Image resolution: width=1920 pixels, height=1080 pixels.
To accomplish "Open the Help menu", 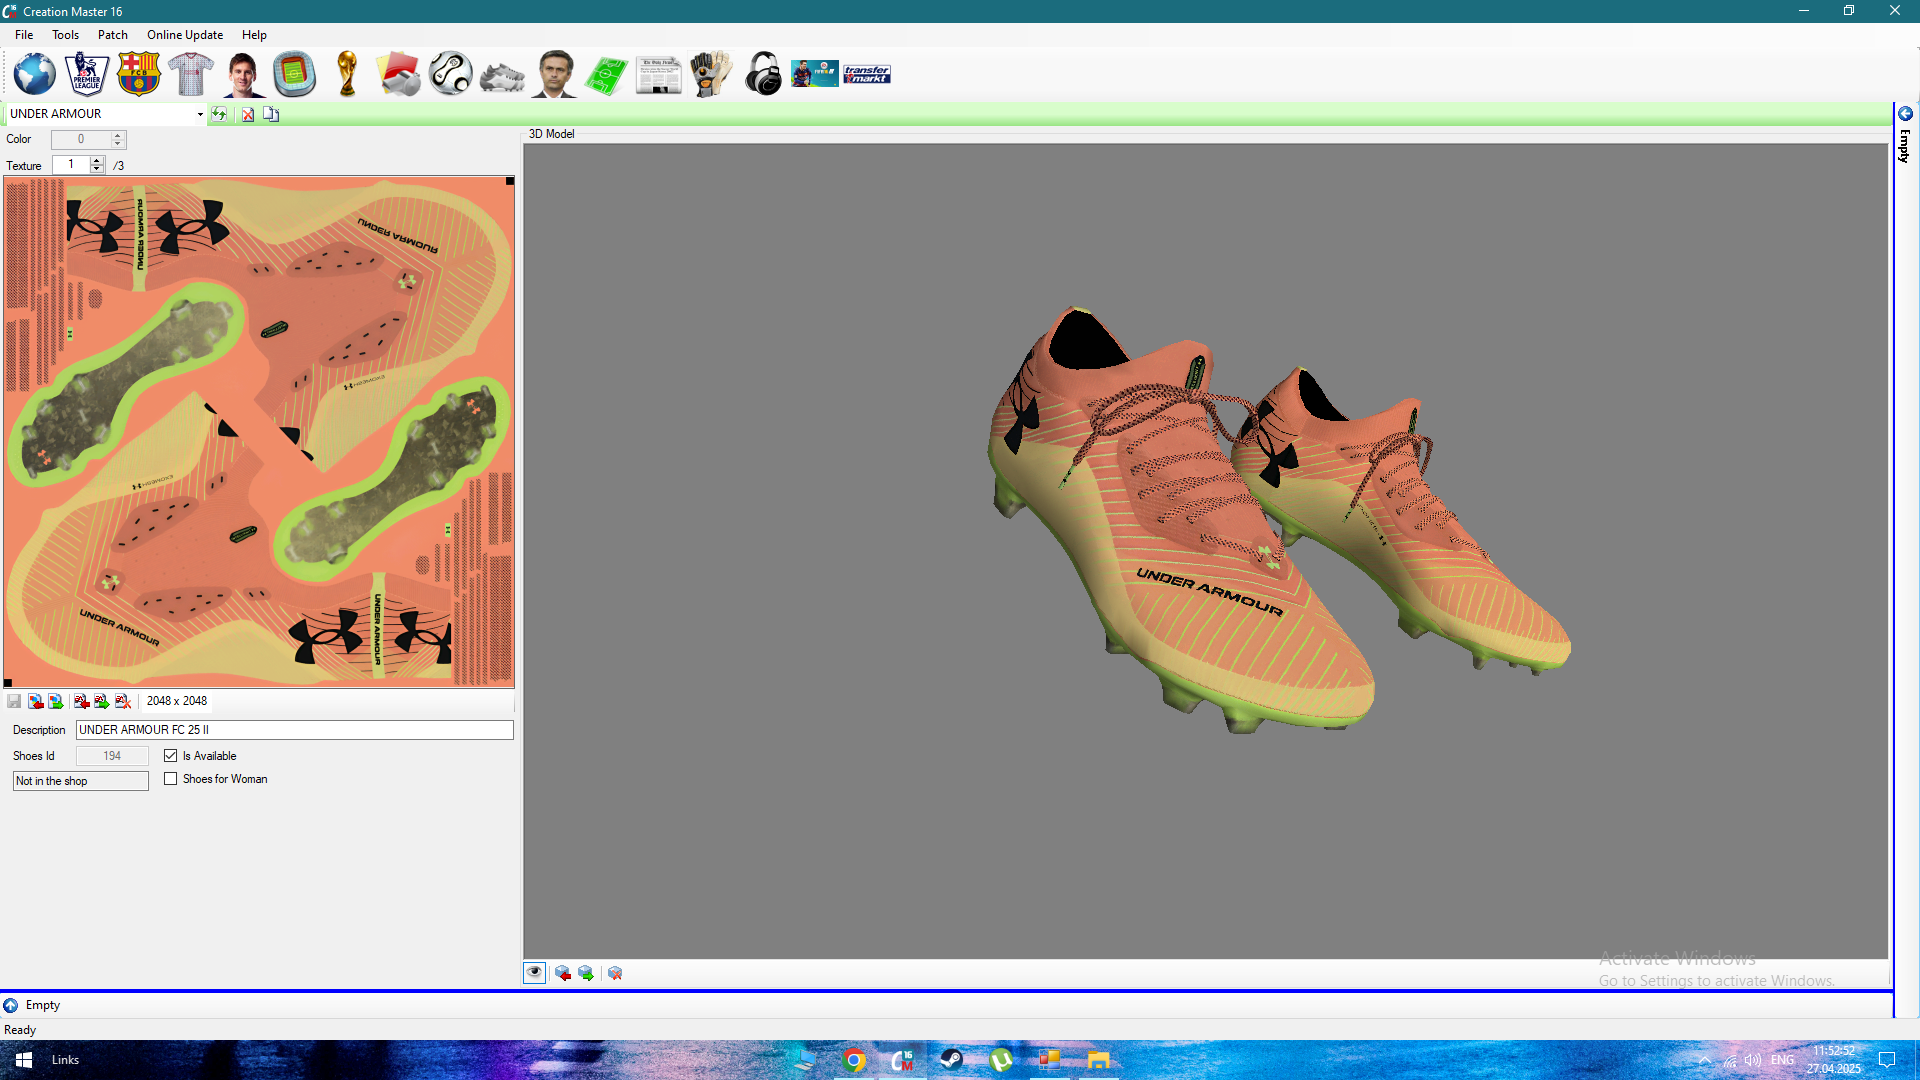I will tap(254, 35).
